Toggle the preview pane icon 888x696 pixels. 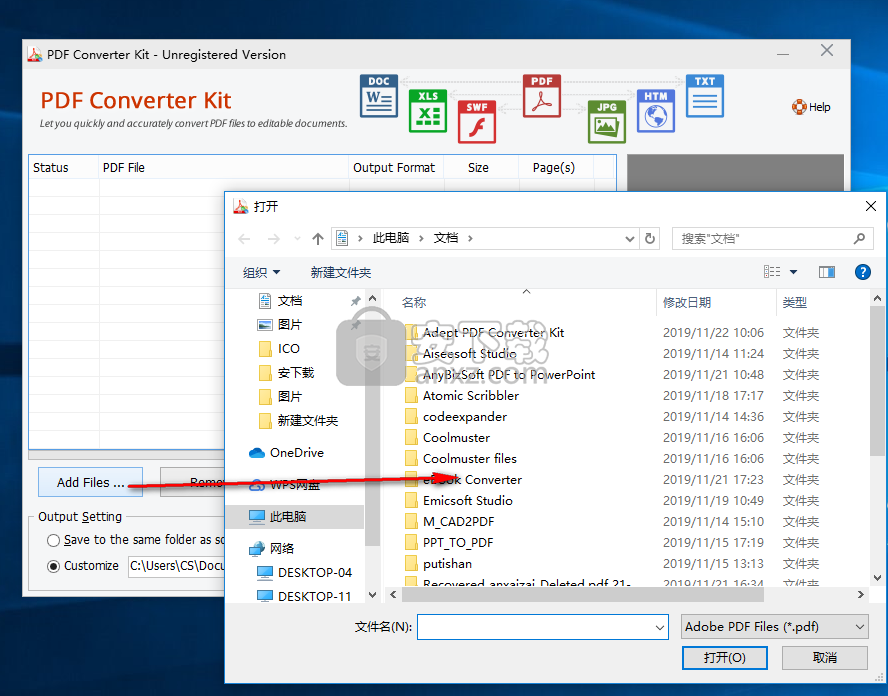pyautogui.click(x=826, y=272)
